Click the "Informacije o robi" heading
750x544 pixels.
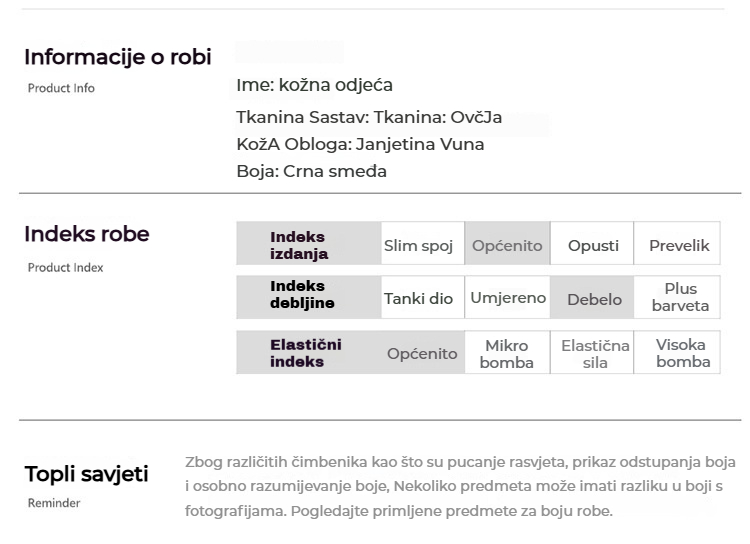[x=118, y=57]
